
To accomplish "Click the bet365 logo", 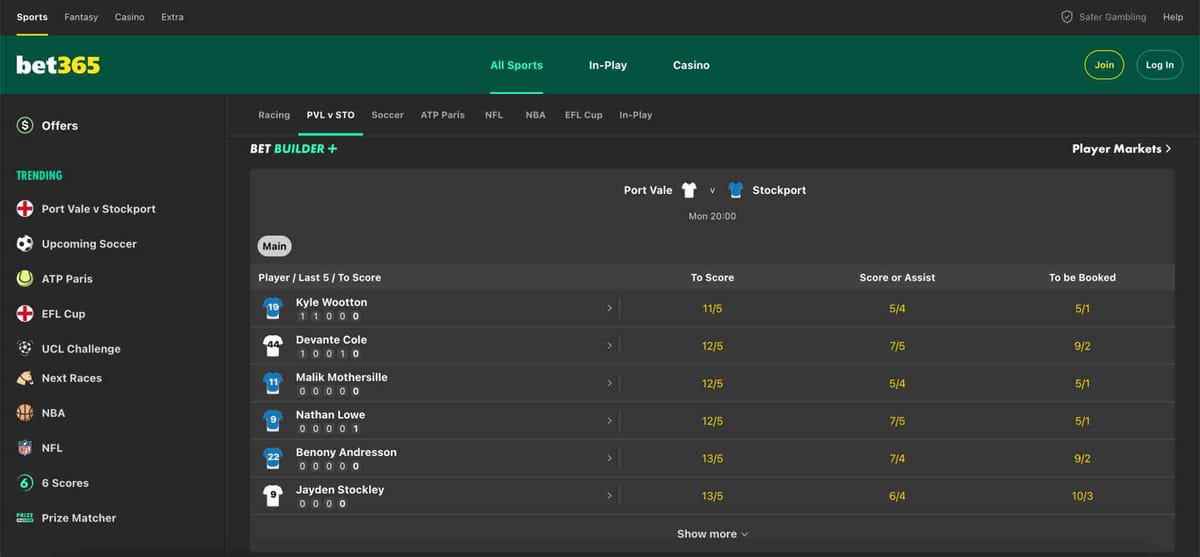I will tap(58, 65).
